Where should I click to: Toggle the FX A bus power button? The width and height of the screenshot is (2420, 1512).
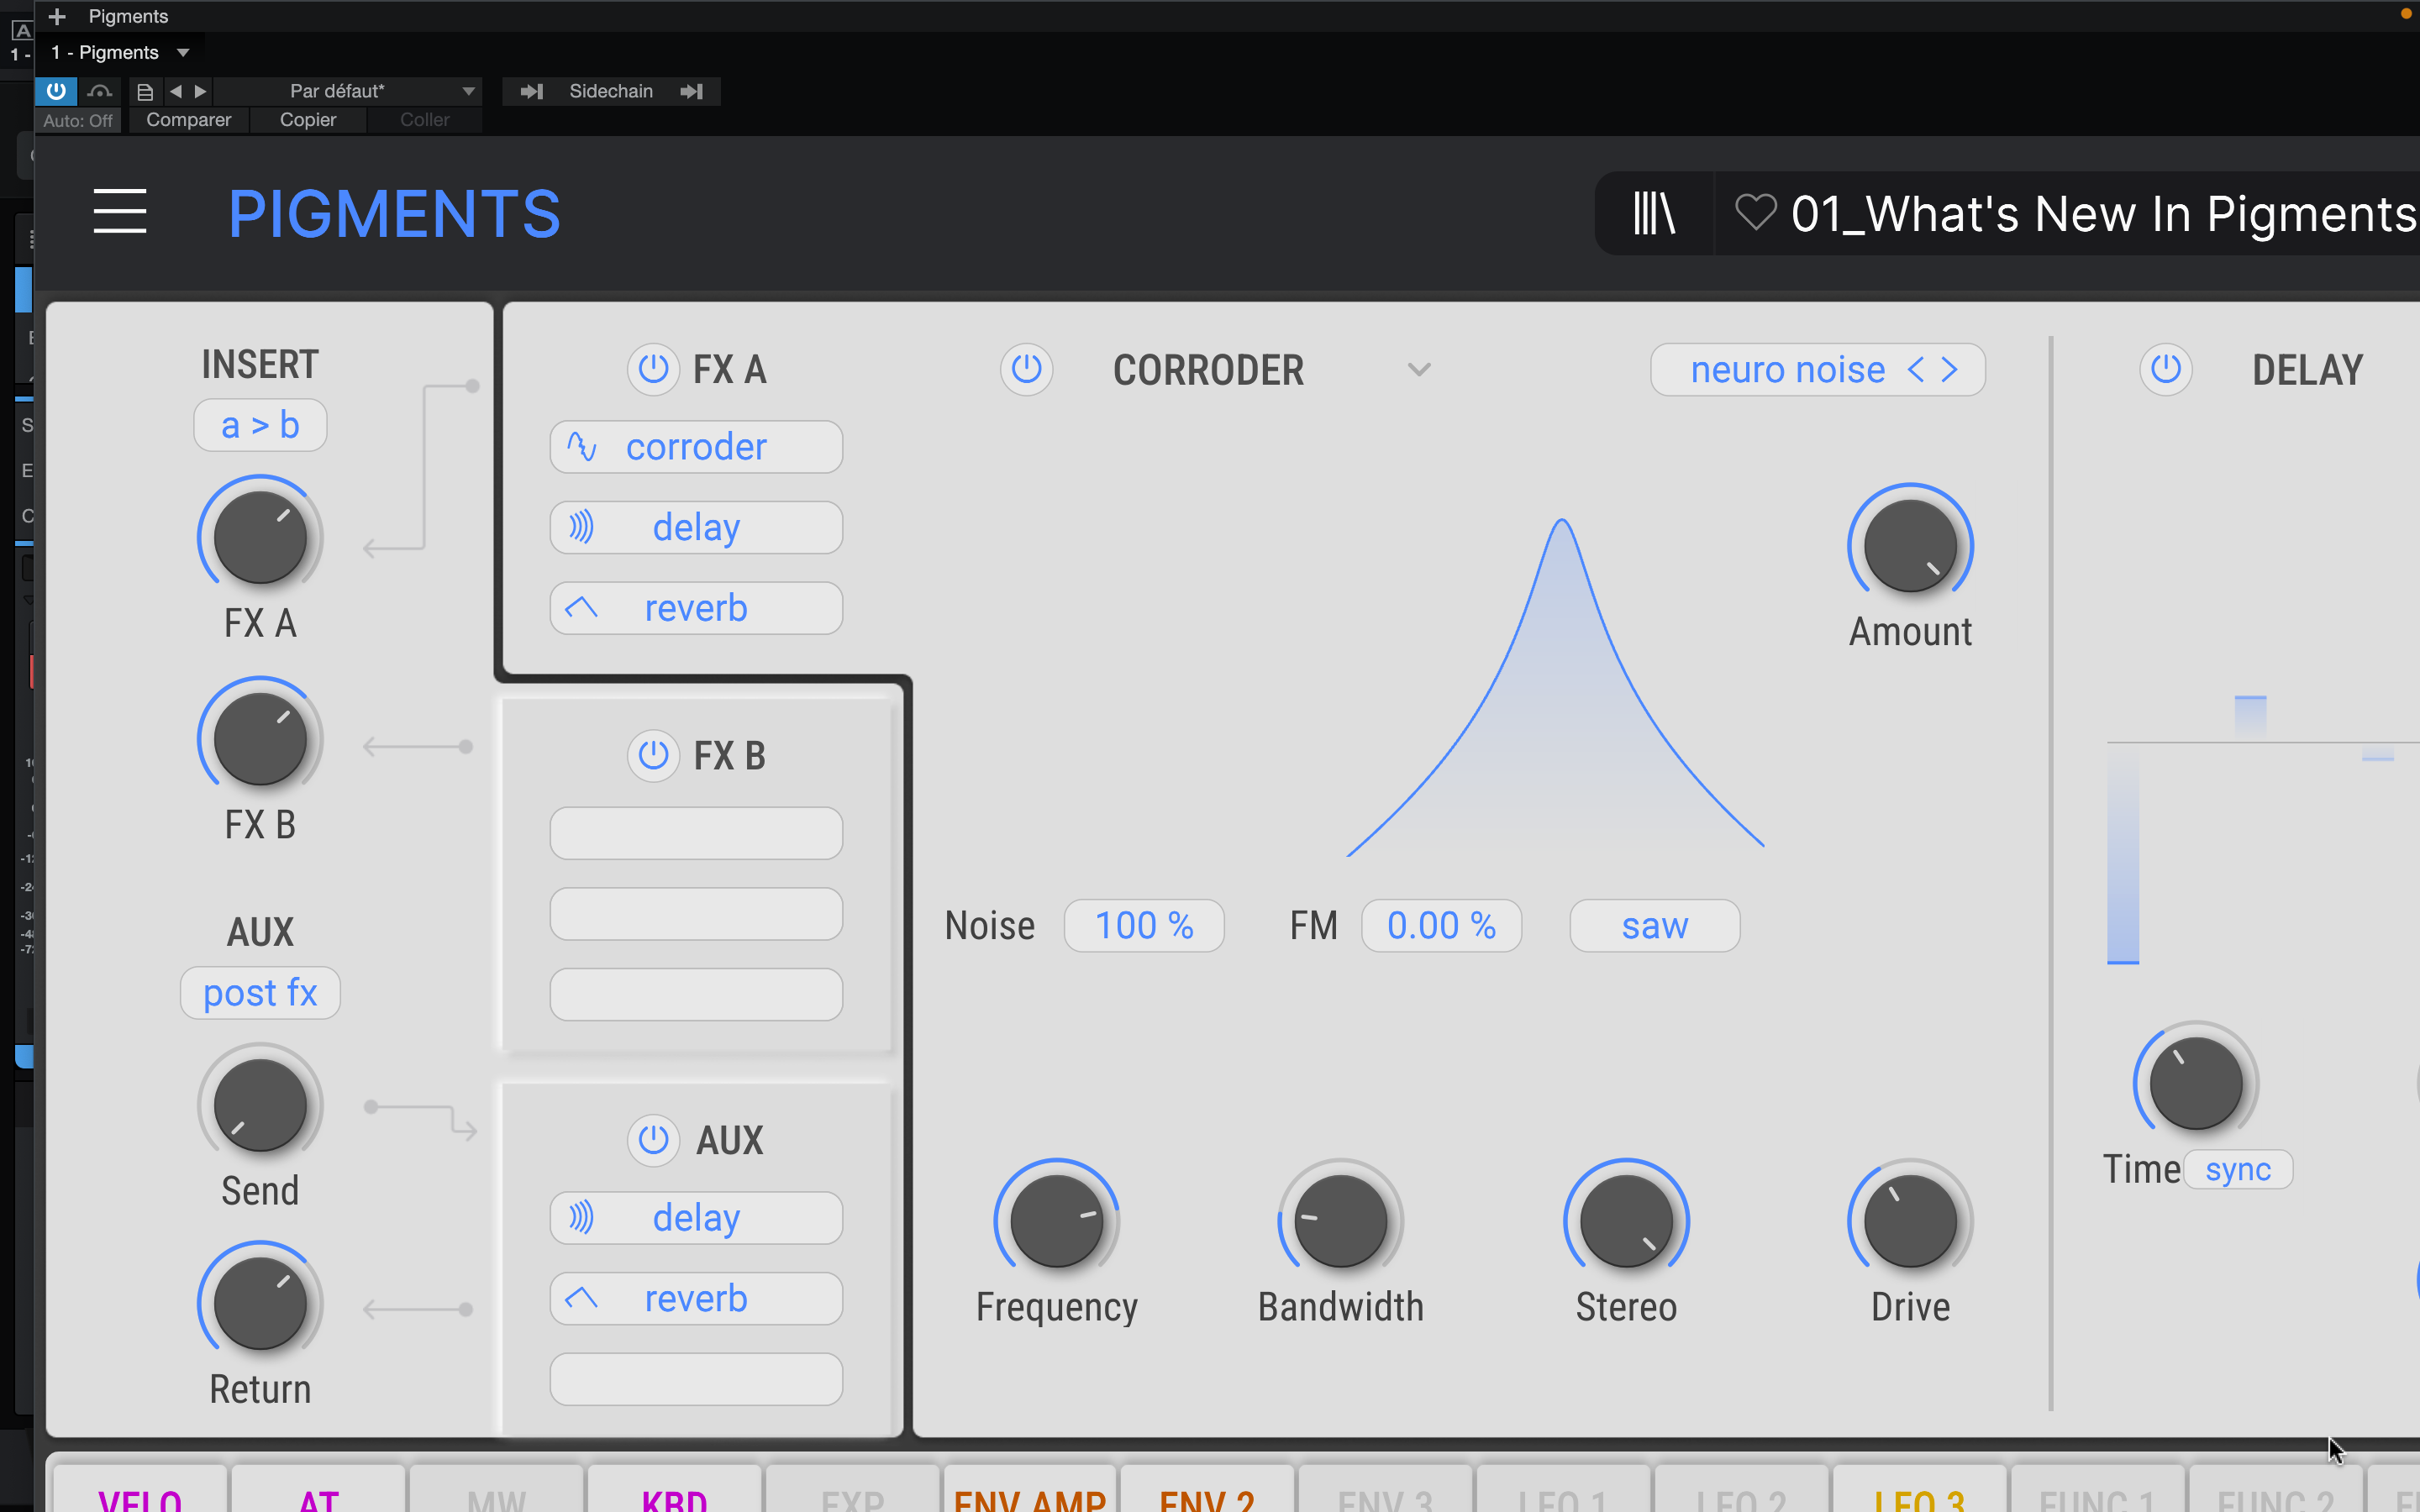[x=653, y=369]
